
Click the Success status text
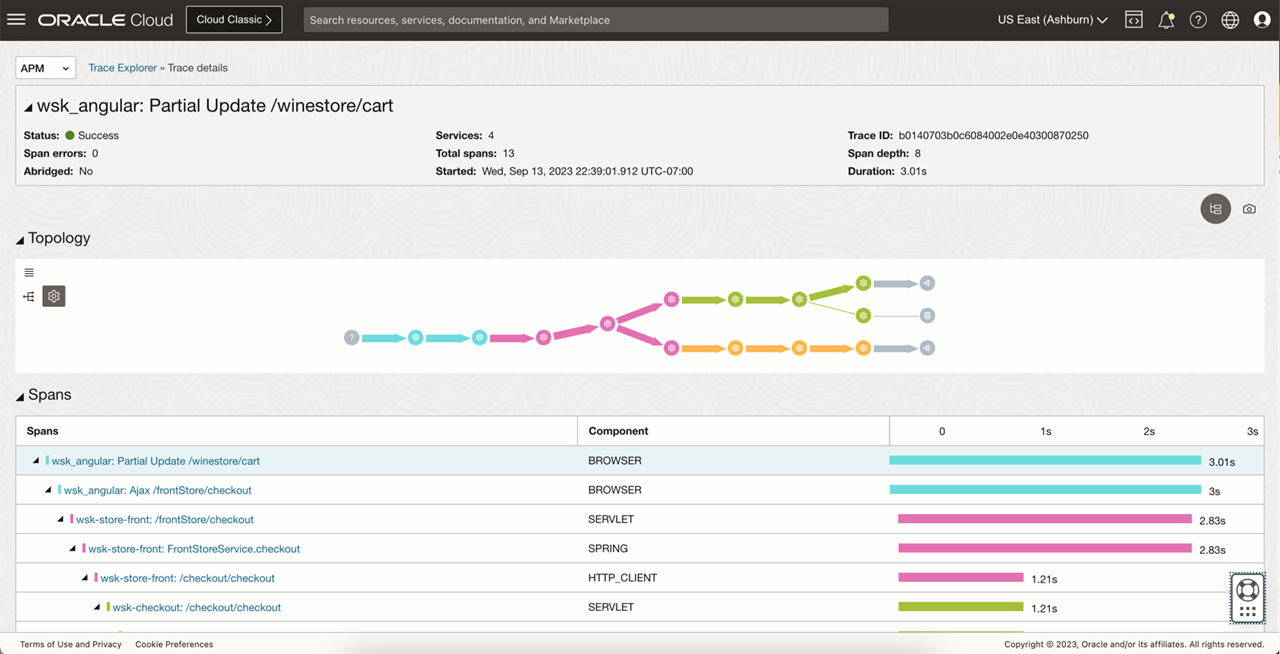coord(98,135)
